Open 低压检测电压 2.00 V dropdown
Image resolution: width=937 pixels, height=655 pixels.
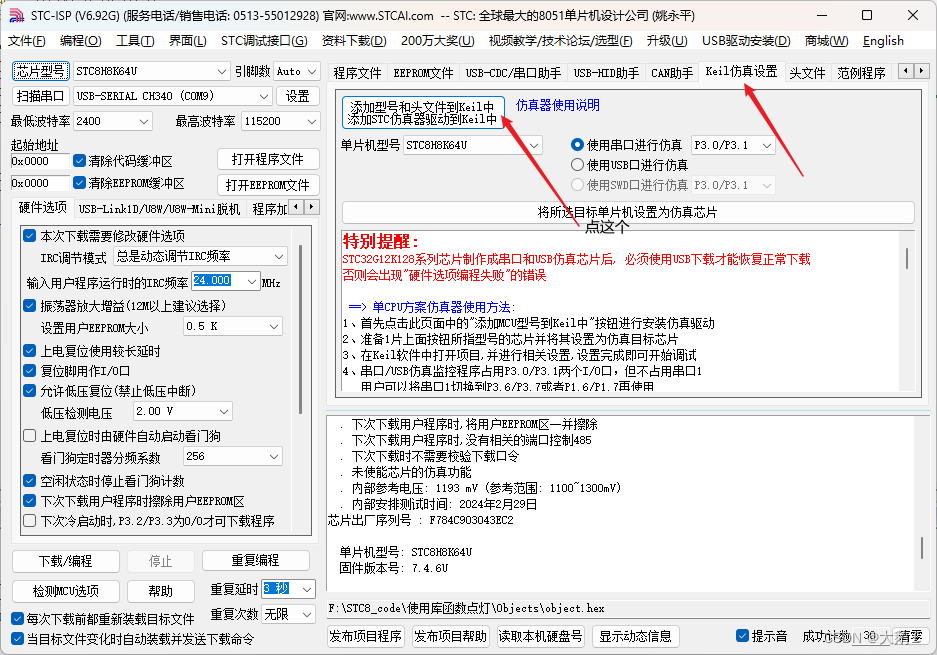182,411
